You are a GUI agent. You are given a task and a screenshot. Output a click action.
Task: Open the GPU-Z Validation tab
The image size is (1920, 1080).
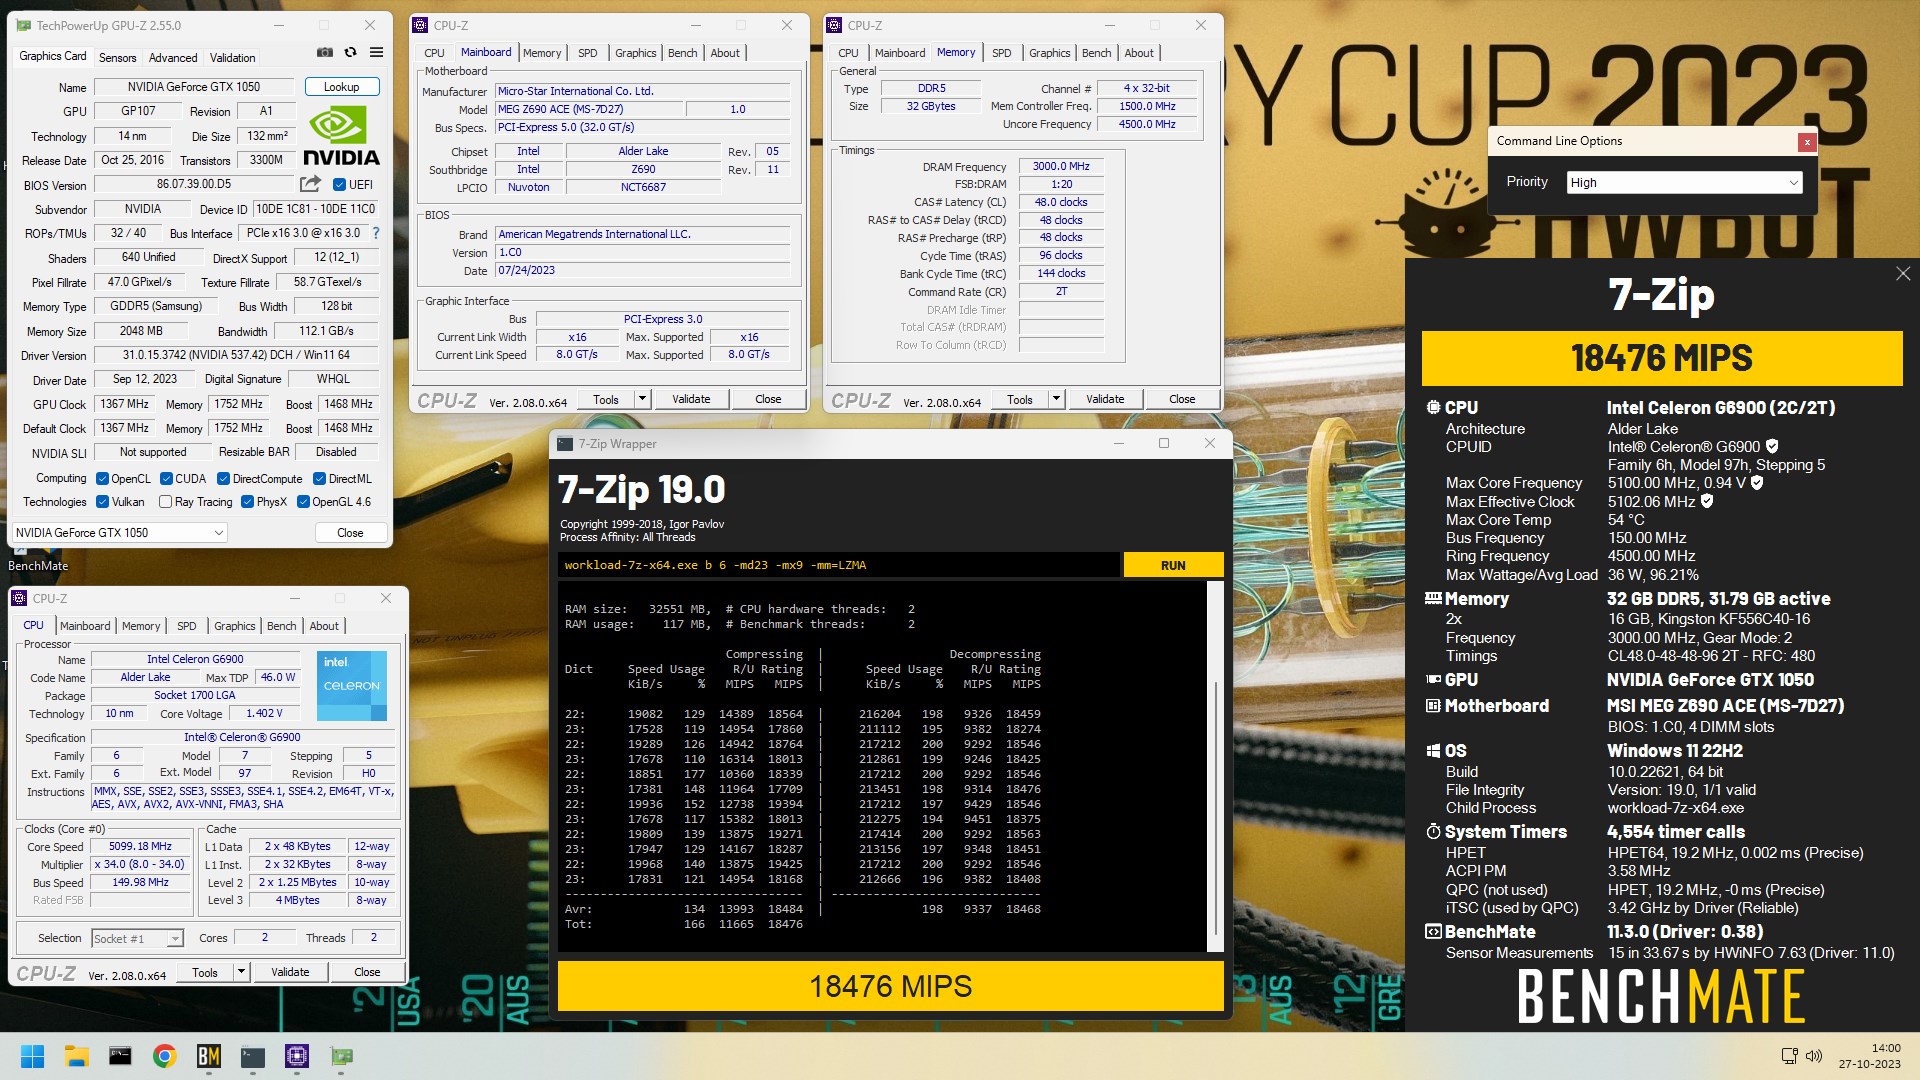coord(232,58)
